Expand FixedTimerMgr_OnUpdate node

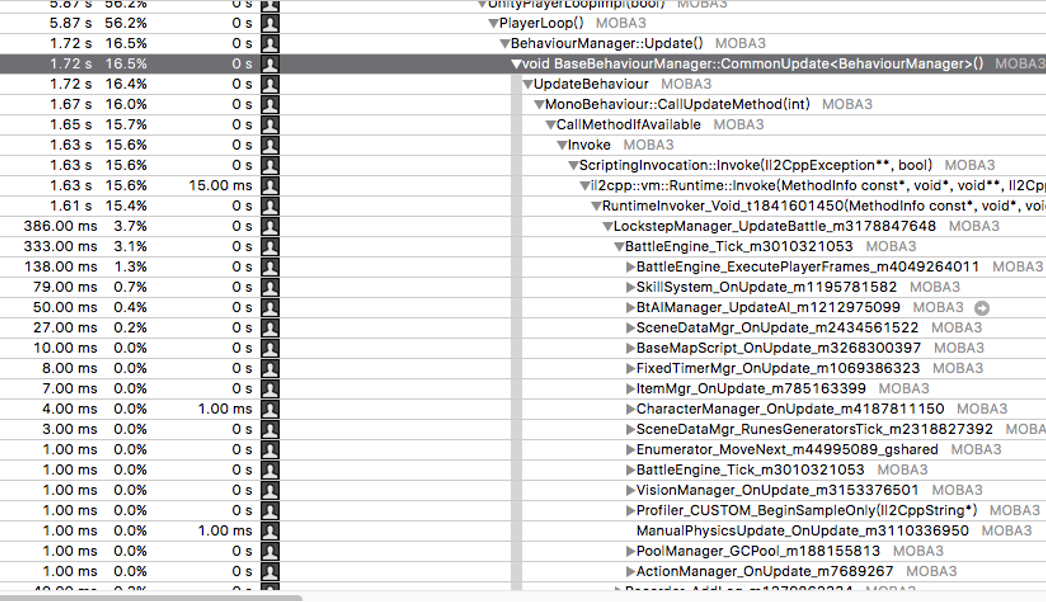[x=630, y=368]
